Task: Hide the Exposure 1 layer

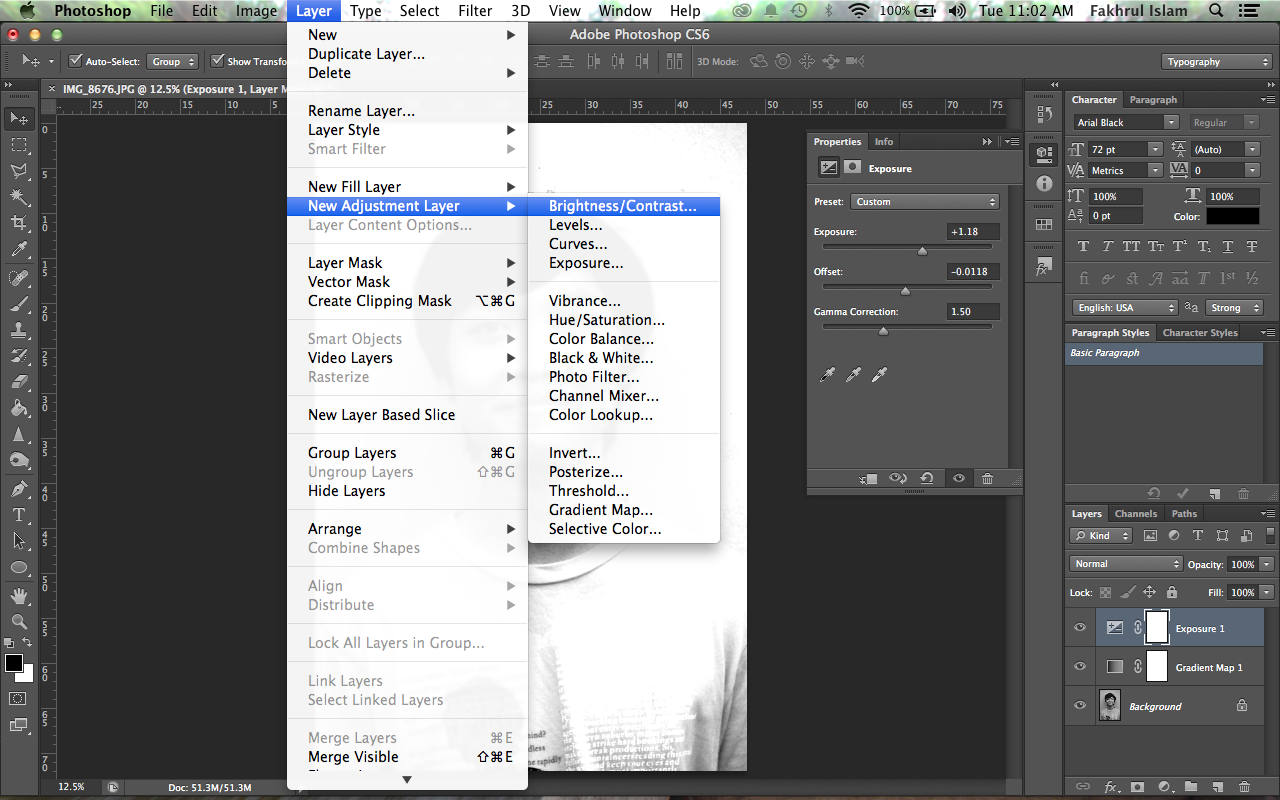Action: (x=1080, y=628)
